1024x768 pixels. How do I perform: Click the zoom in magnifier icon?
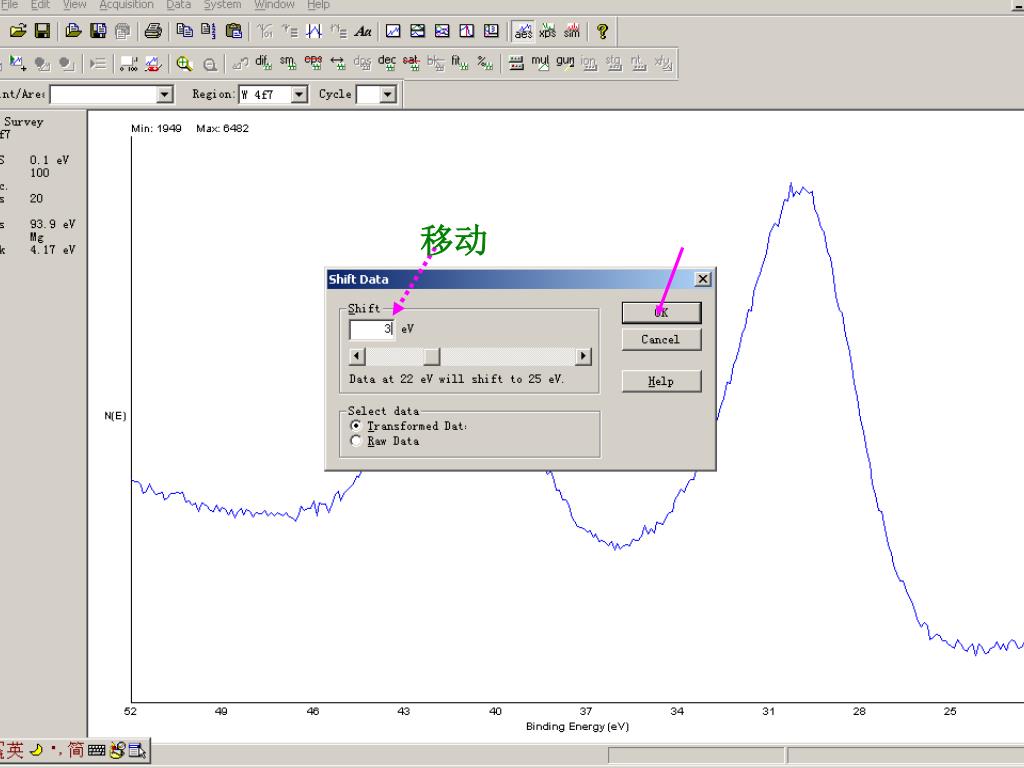pos(184,63)
